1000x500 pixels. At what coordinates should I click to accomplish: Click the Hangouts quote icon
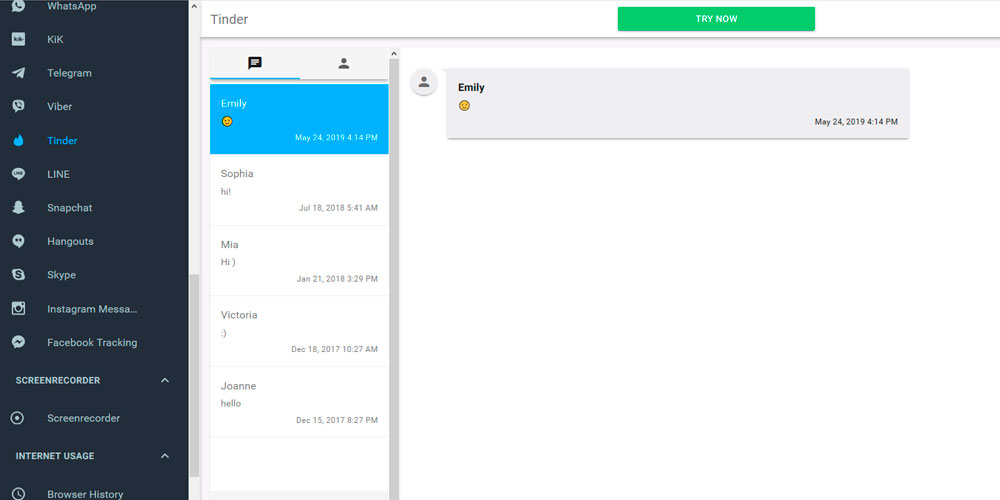[x=18, y=241]
